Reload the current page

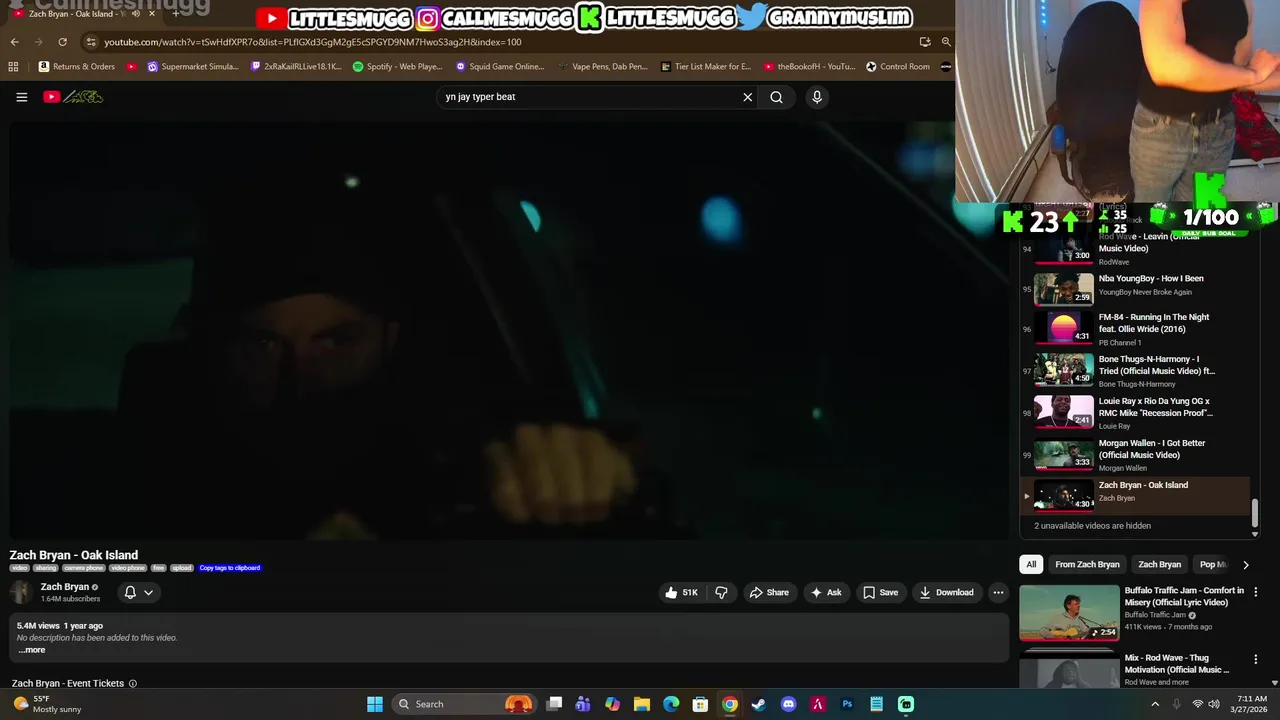coord(62,42)
